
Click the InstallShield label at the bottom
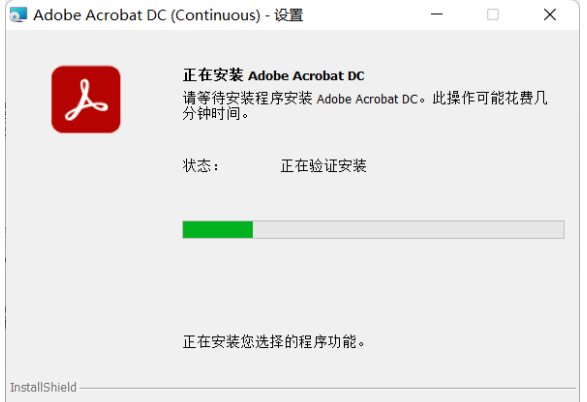(x=43, y=387)
